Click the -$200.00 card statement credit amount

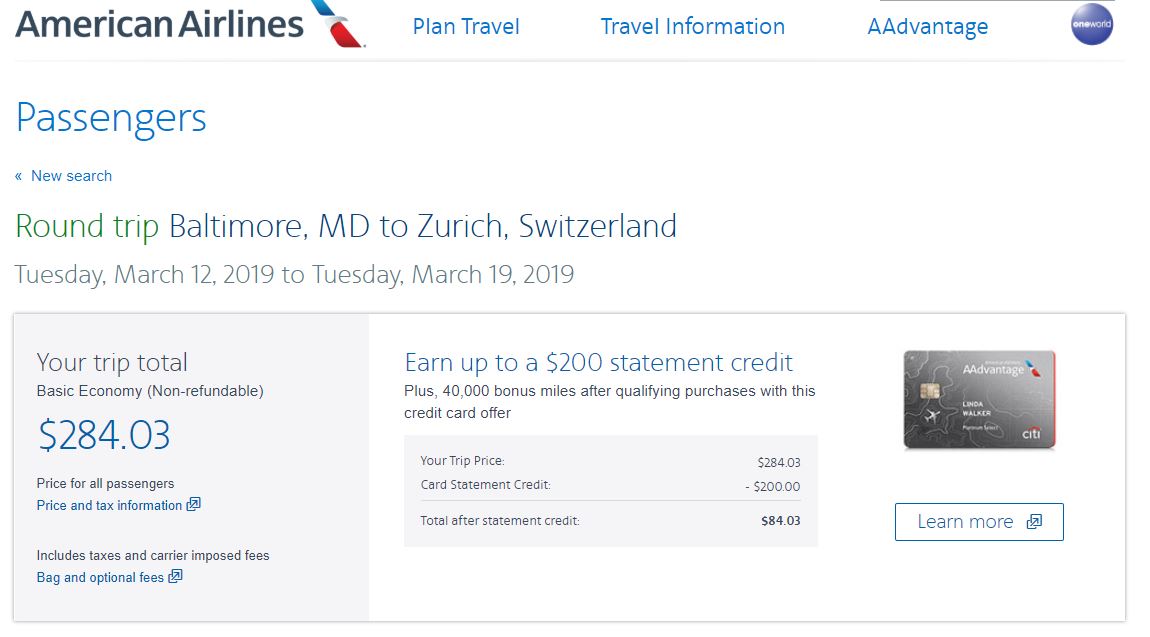click(x=773, y=487)
